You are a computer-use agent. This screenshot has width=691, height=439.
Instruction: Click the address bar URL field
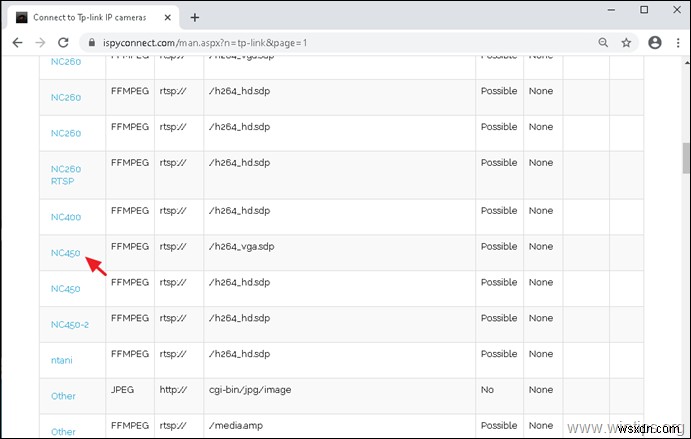pos(300,43)
